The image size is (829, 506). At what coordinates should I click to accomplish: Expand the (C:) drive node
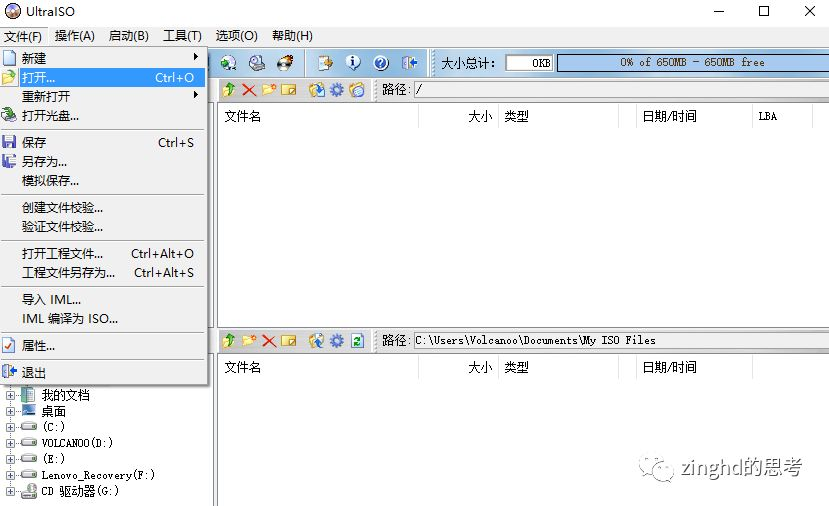pyautogui.click(x=10, y=427)
